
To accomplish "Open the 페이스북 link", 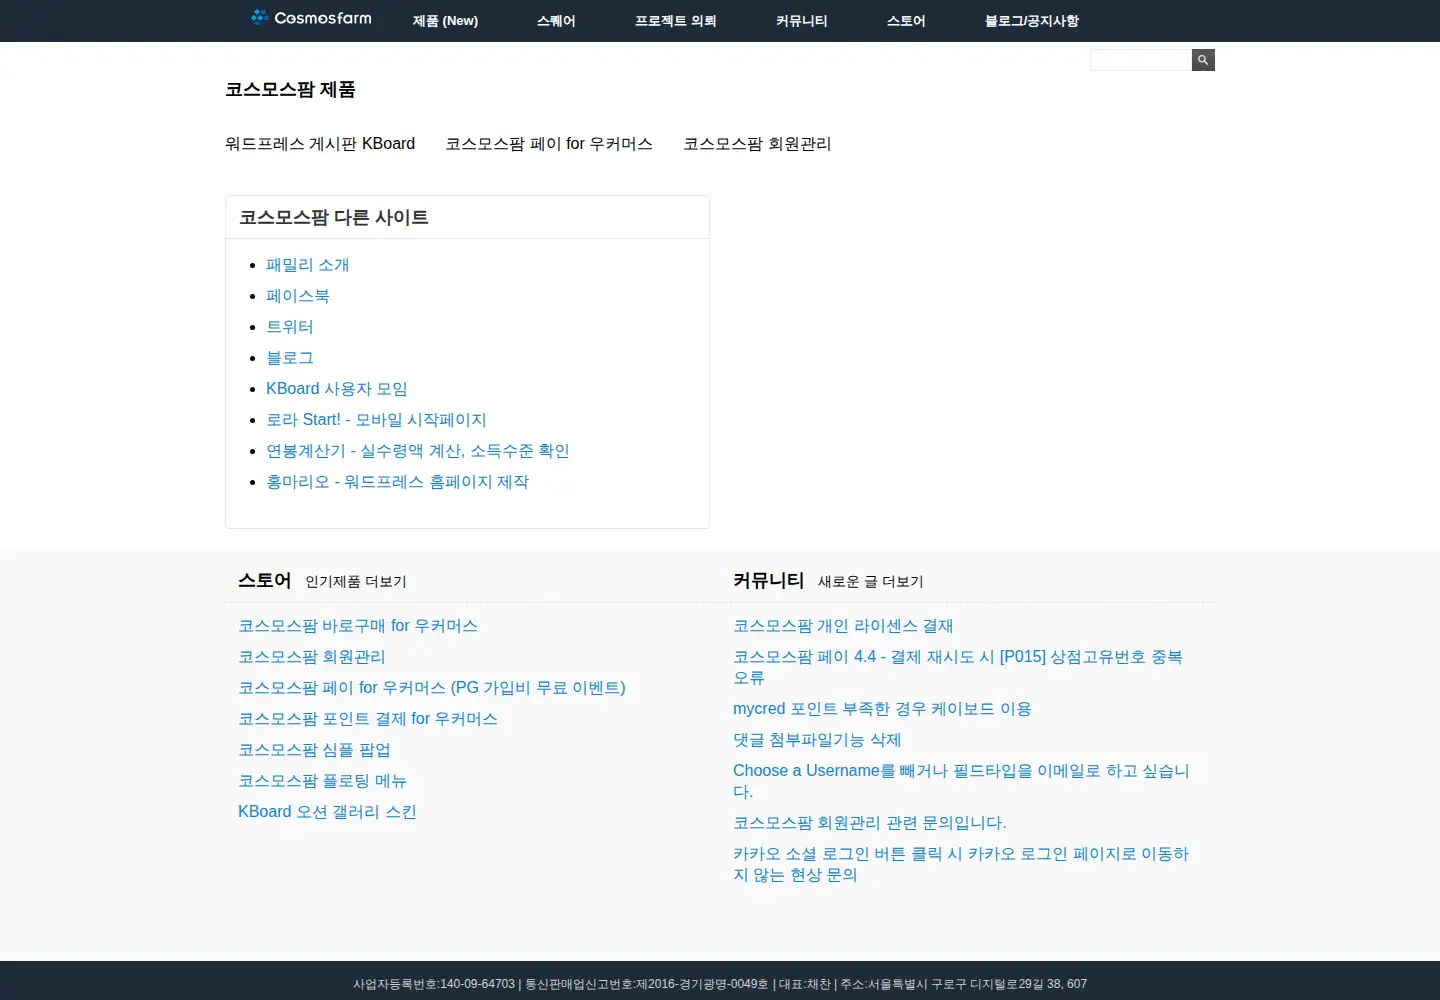I will (298, 296).
